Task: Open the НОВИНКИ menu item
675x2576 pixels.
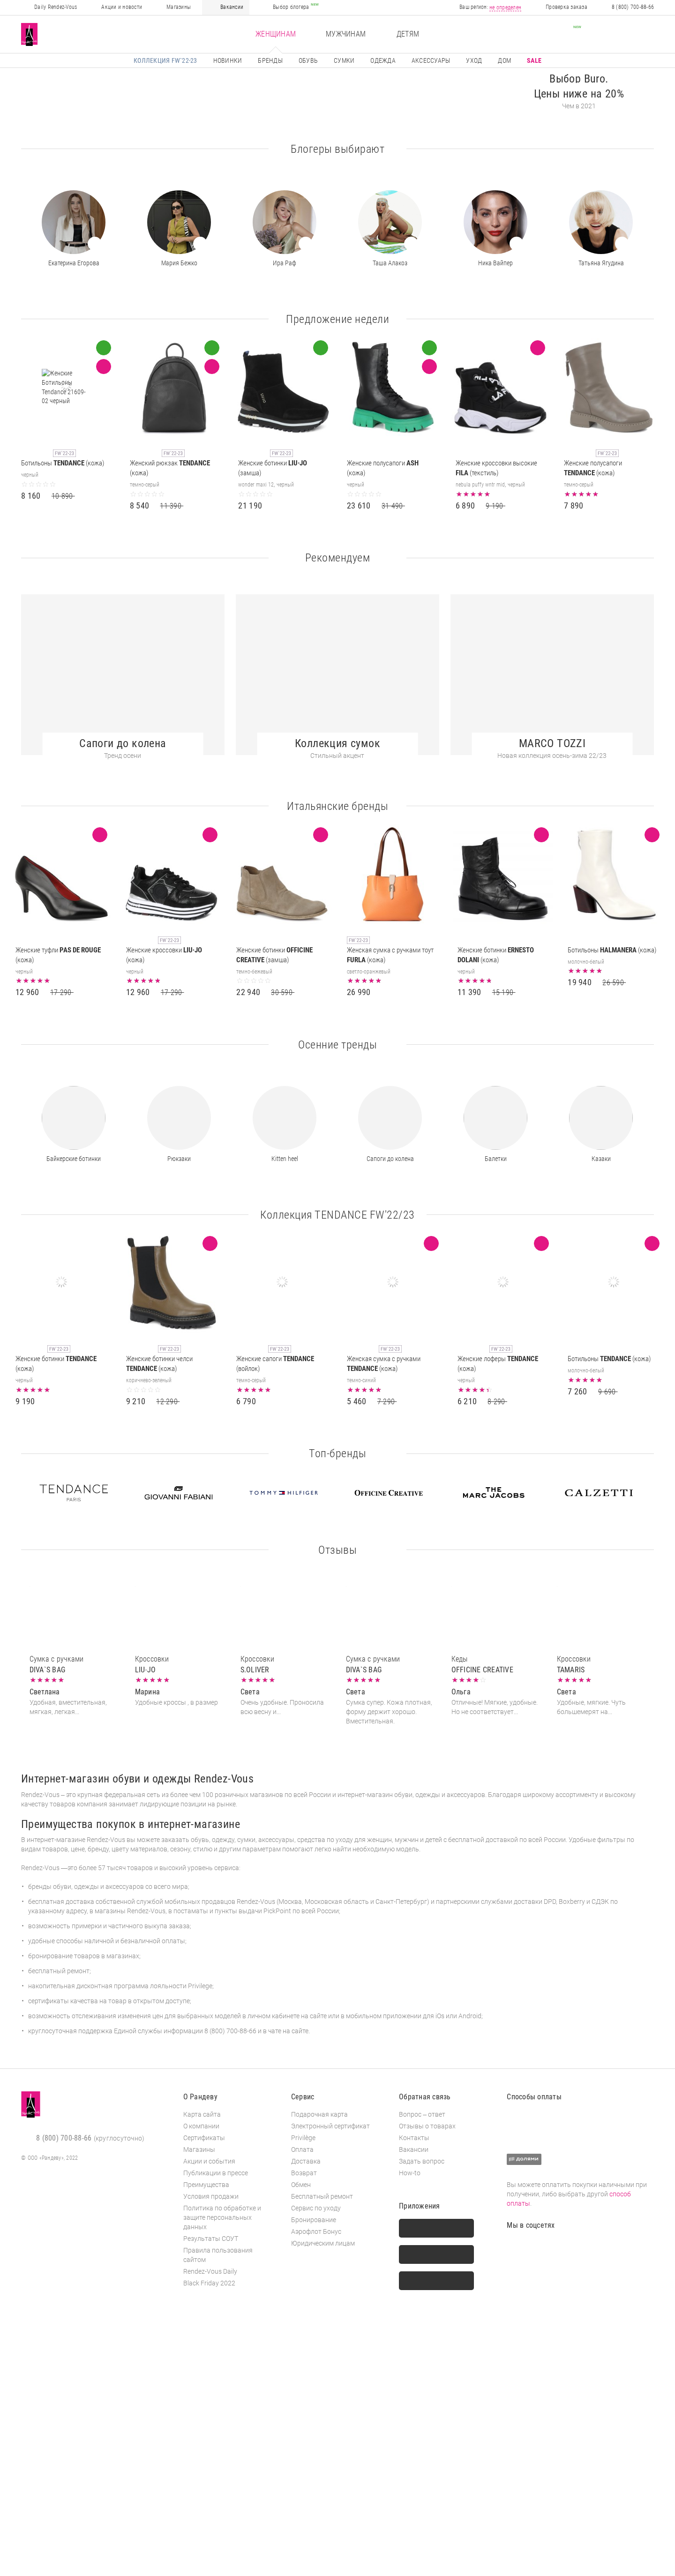Action: point(227,61)
